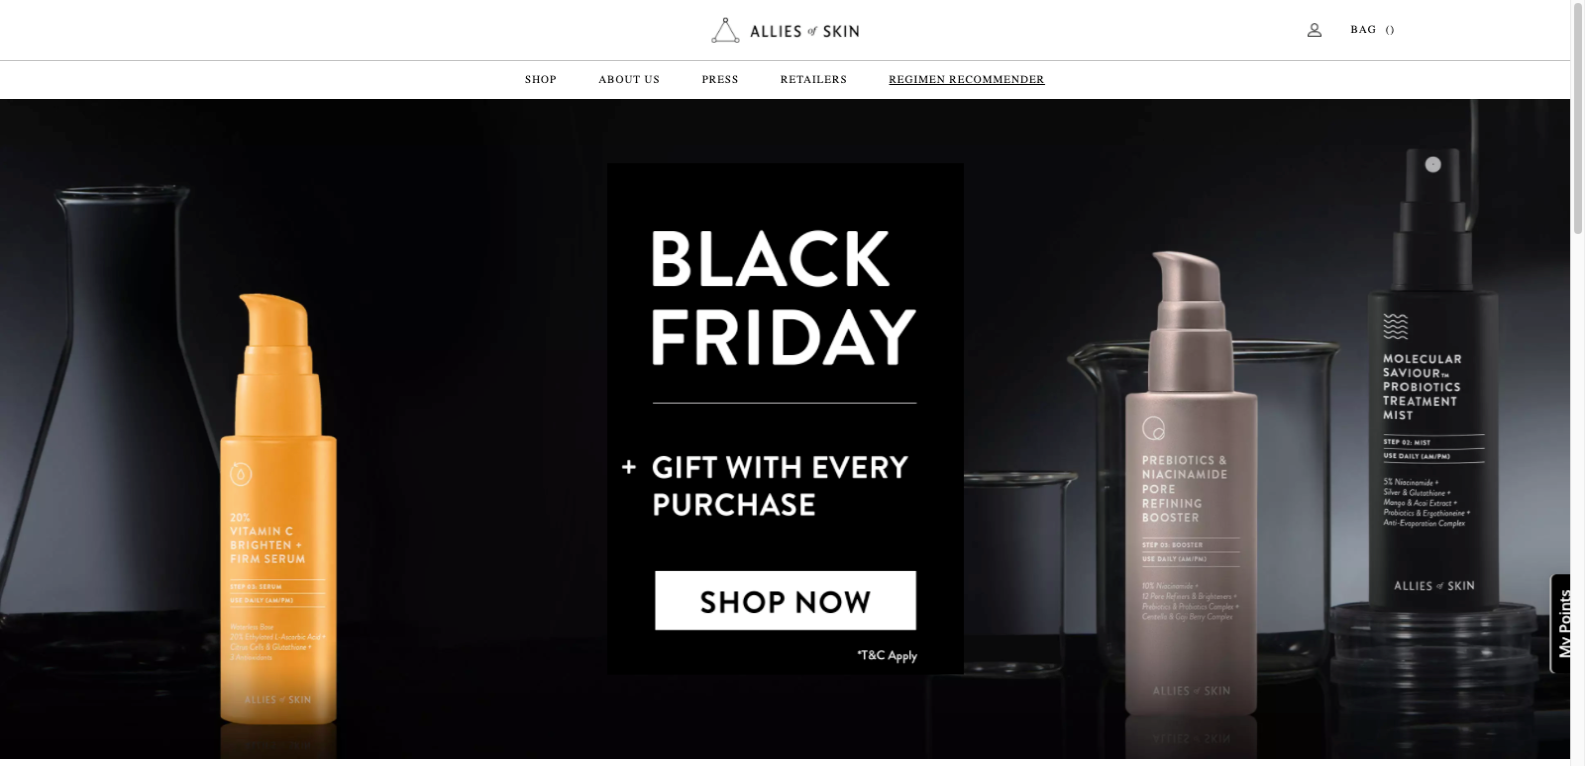Click the BLACK FRIDAY banner heading
The height and width of the screenshot is (766, 1585).
click(782, 297)
